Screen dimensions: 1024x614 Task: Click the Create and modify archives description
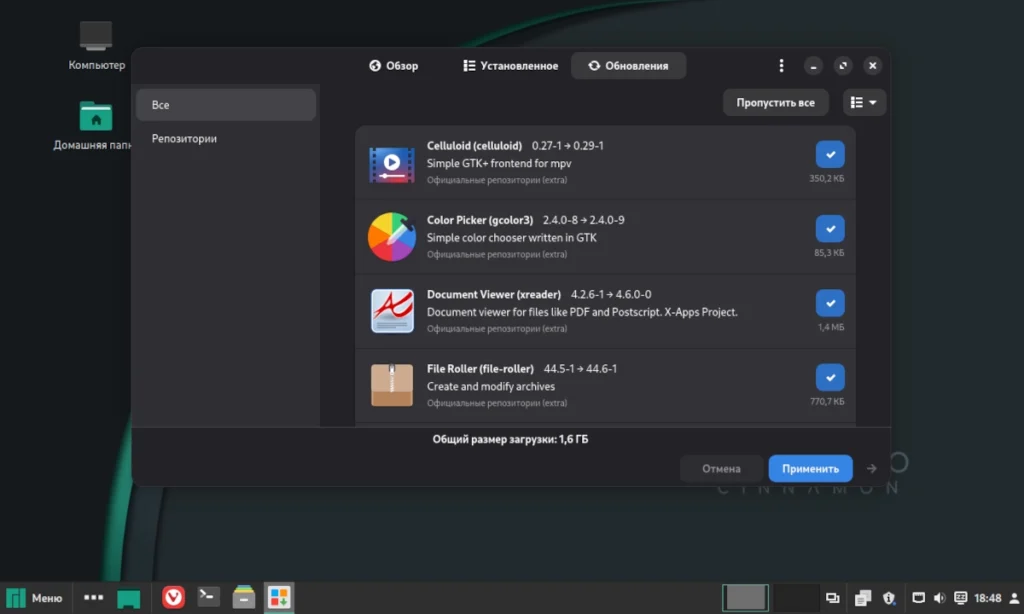[x=490, y=387]
